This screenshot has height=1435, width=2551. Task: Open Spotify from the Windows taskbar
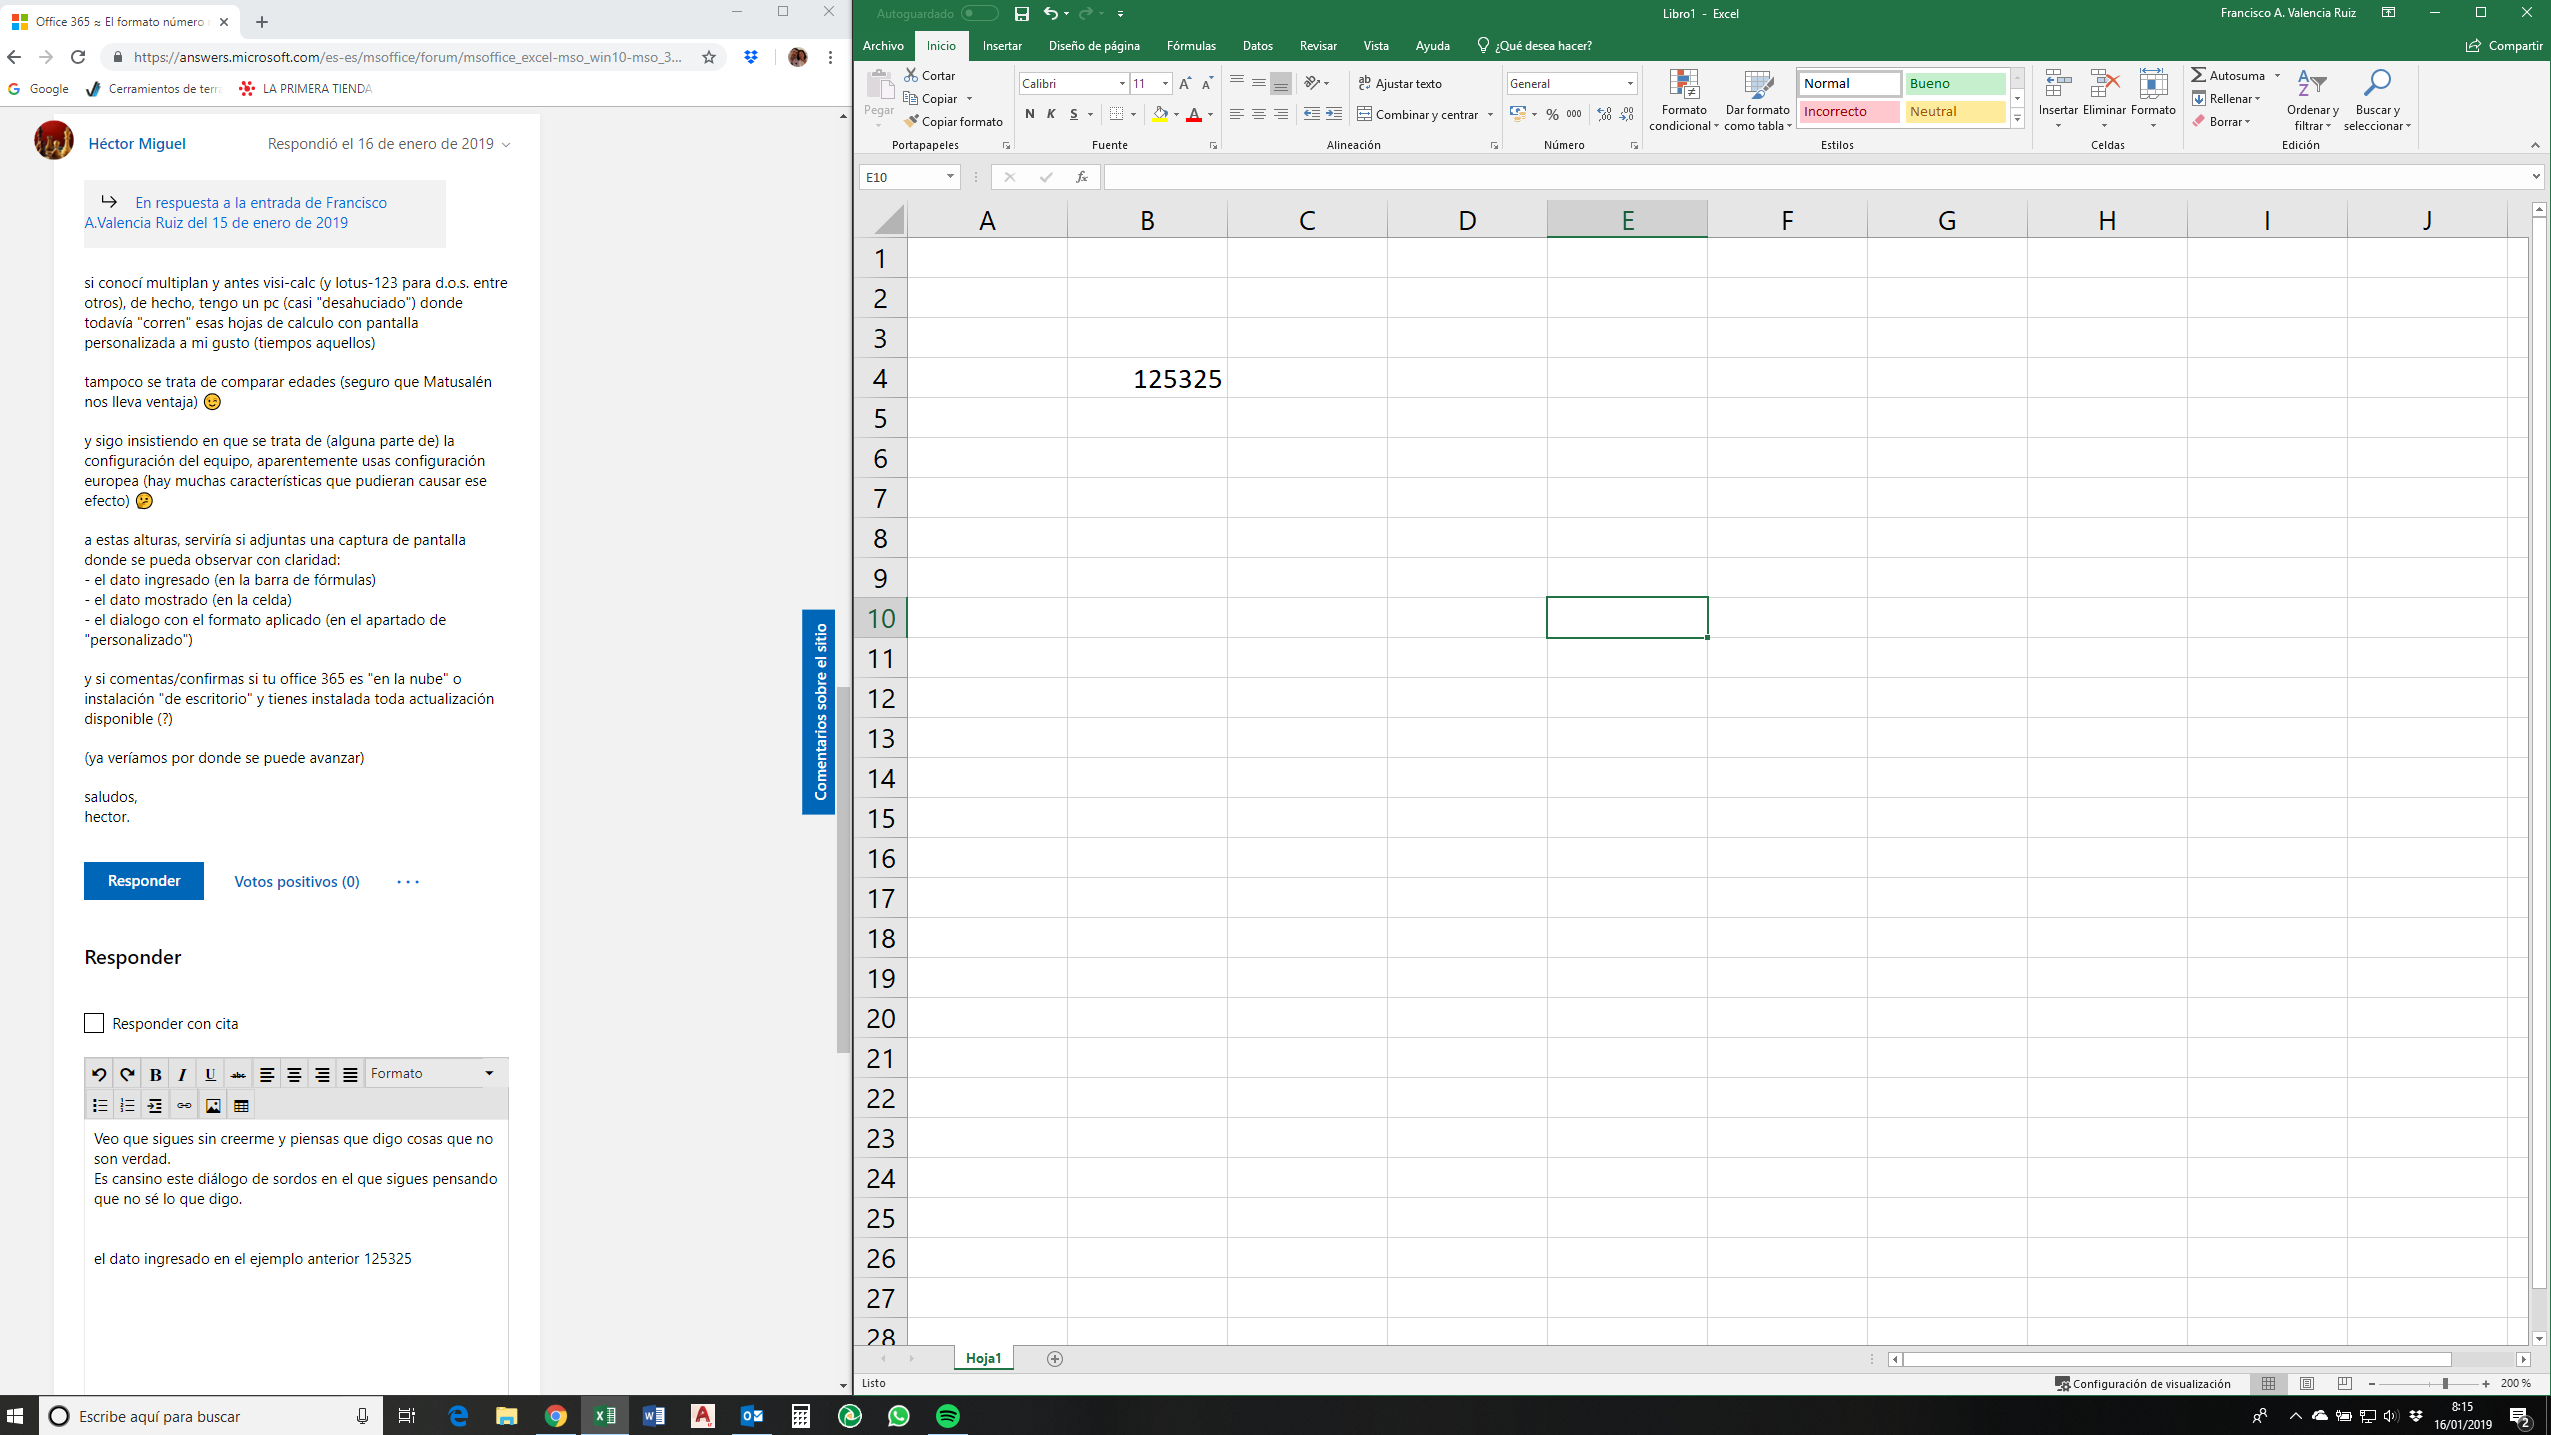947,1416
